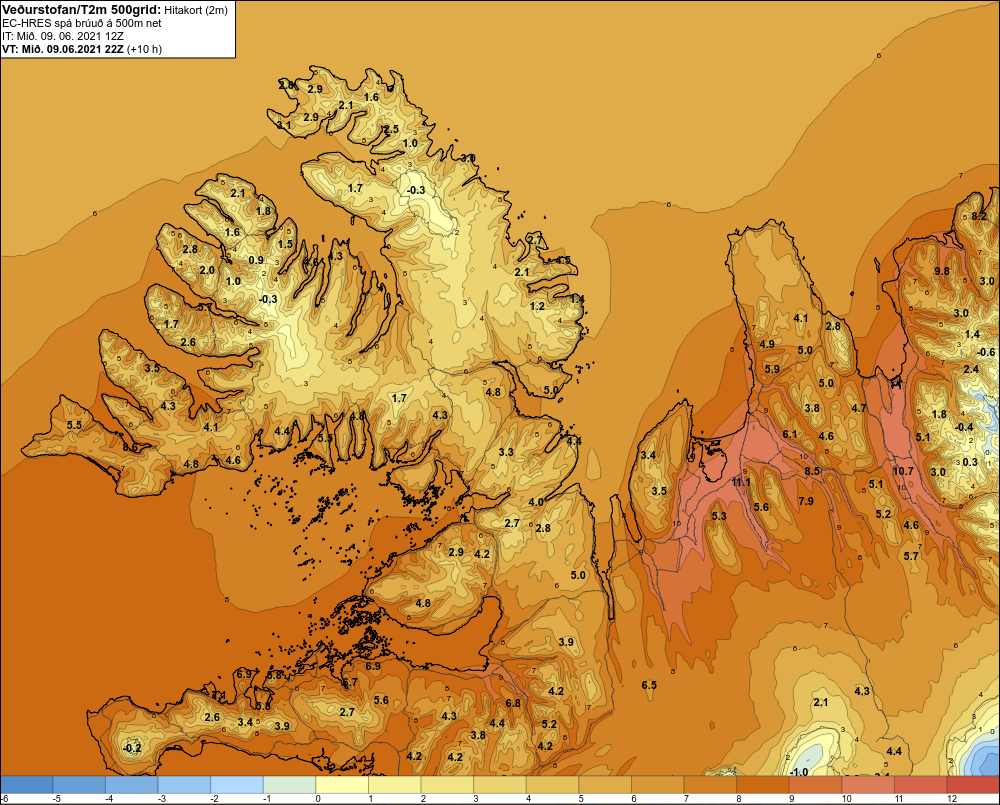Screen dimensions: 1000x805
Task: Click the legend scale label '-6'
Action: [x=5, y=799]
